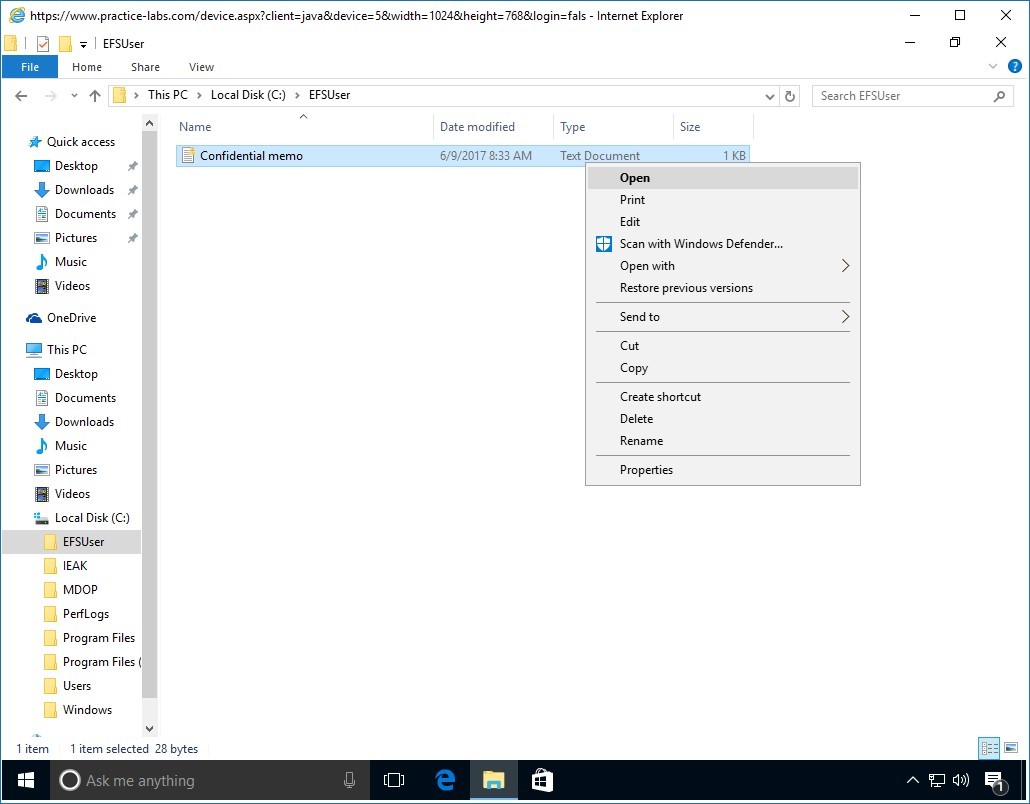This screenshot has width=1030, height=804.
Task: Unpin Desktop from Quick access
Action: click(131, 166)
